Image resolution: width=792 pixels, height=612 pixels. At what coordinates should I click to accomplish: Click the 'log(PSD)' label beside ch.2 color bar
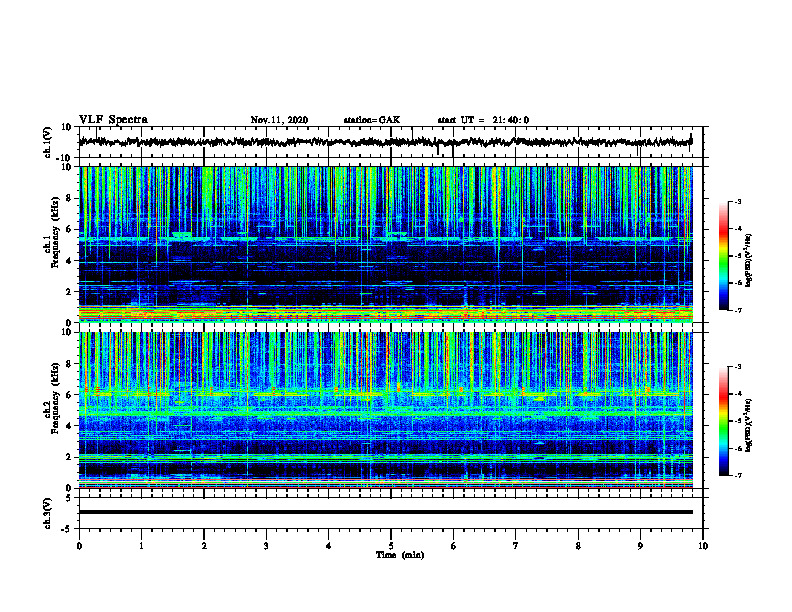point(749,425)
